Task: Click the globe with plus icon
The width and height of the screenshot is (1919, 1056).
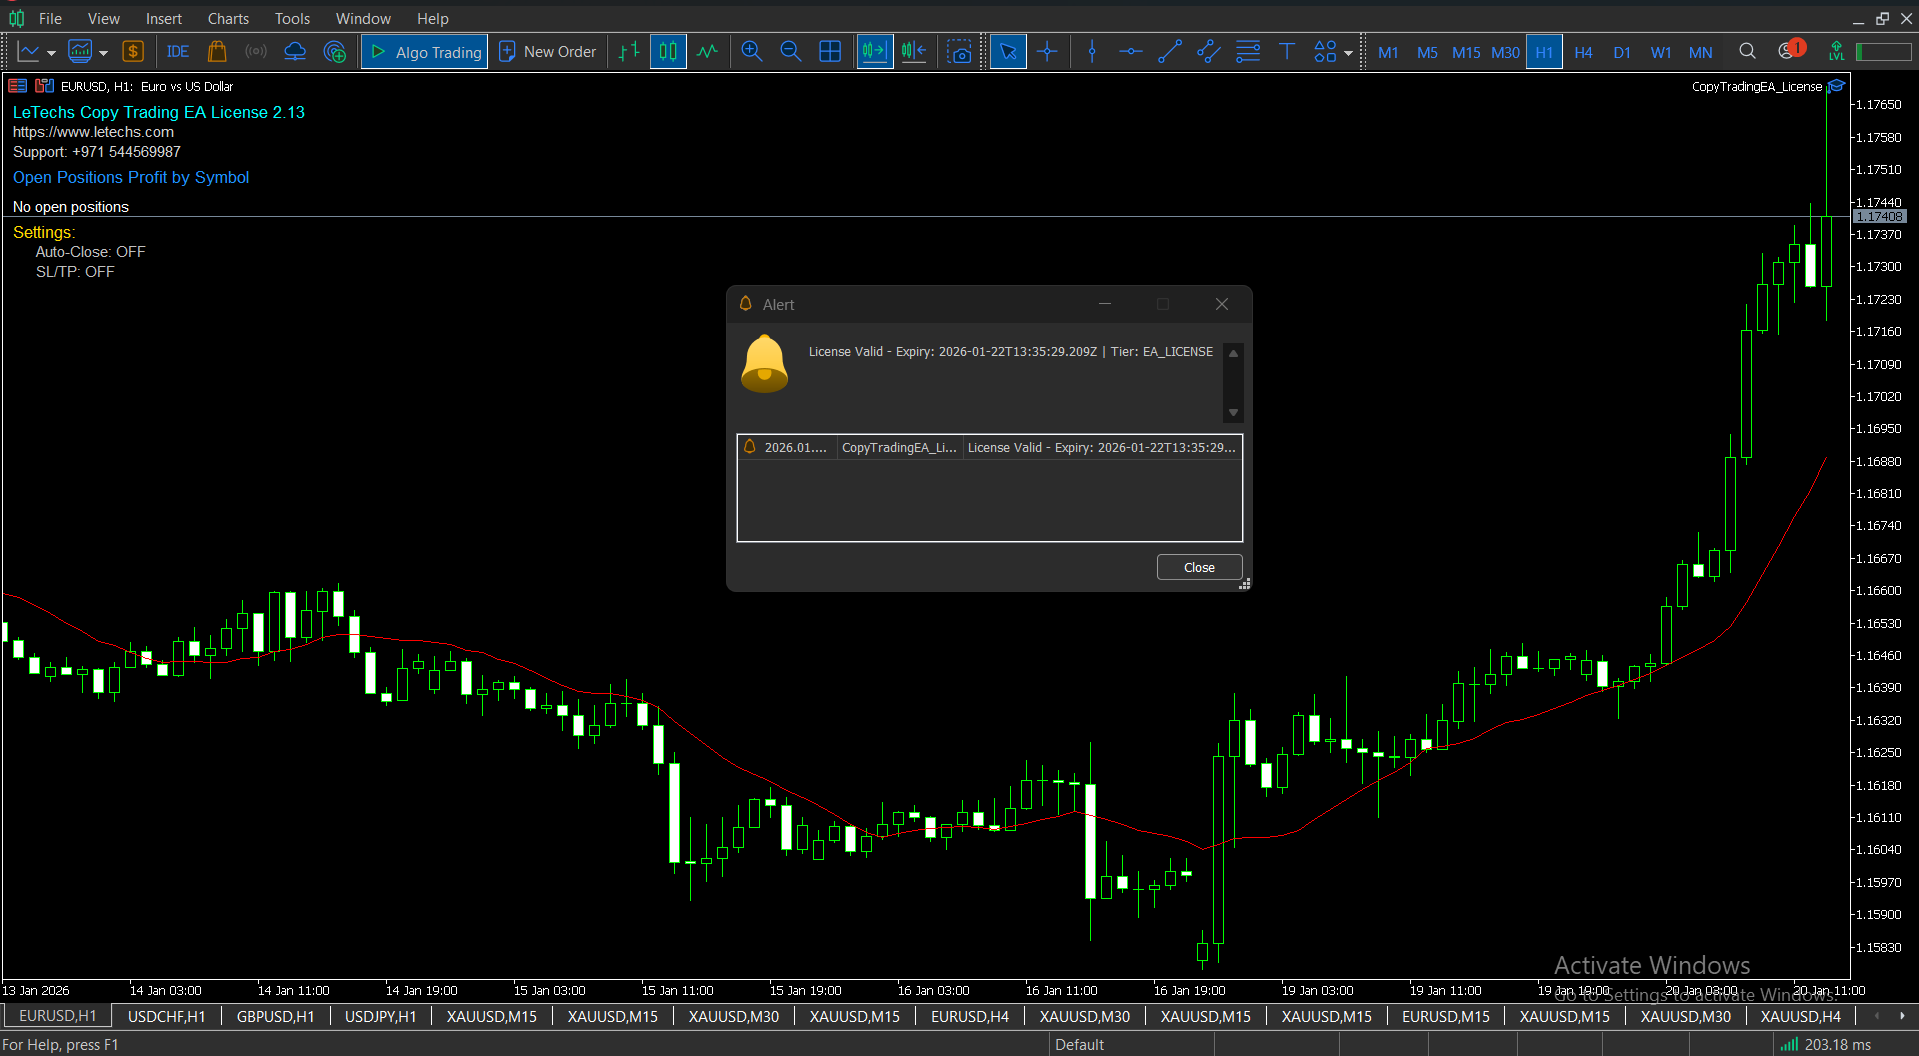Action: tap(335, 52)
